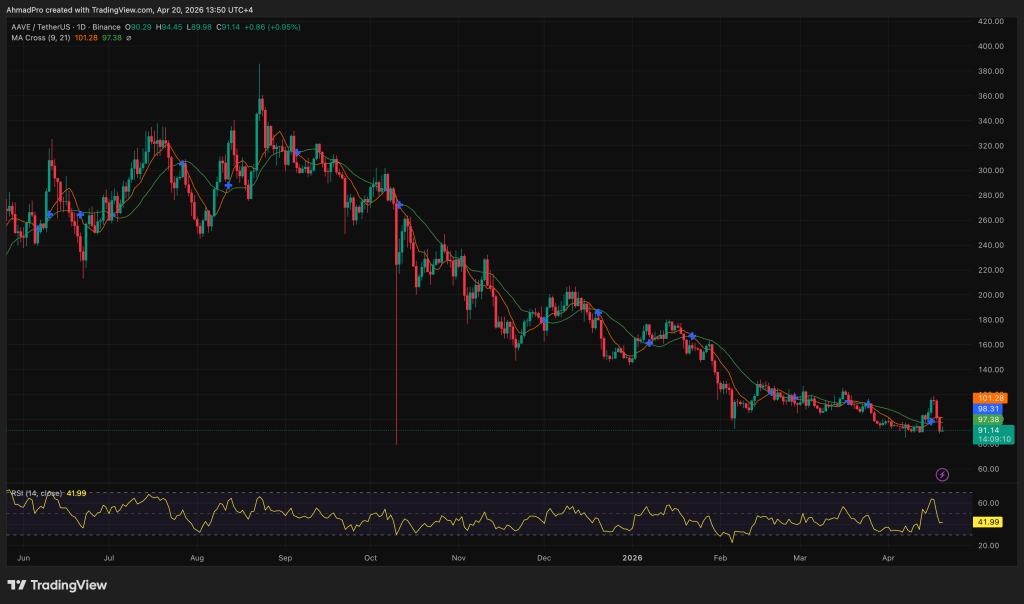Click the purple lightning bolt icon
The image size is (1024, 604).
(x=941, y=474)
